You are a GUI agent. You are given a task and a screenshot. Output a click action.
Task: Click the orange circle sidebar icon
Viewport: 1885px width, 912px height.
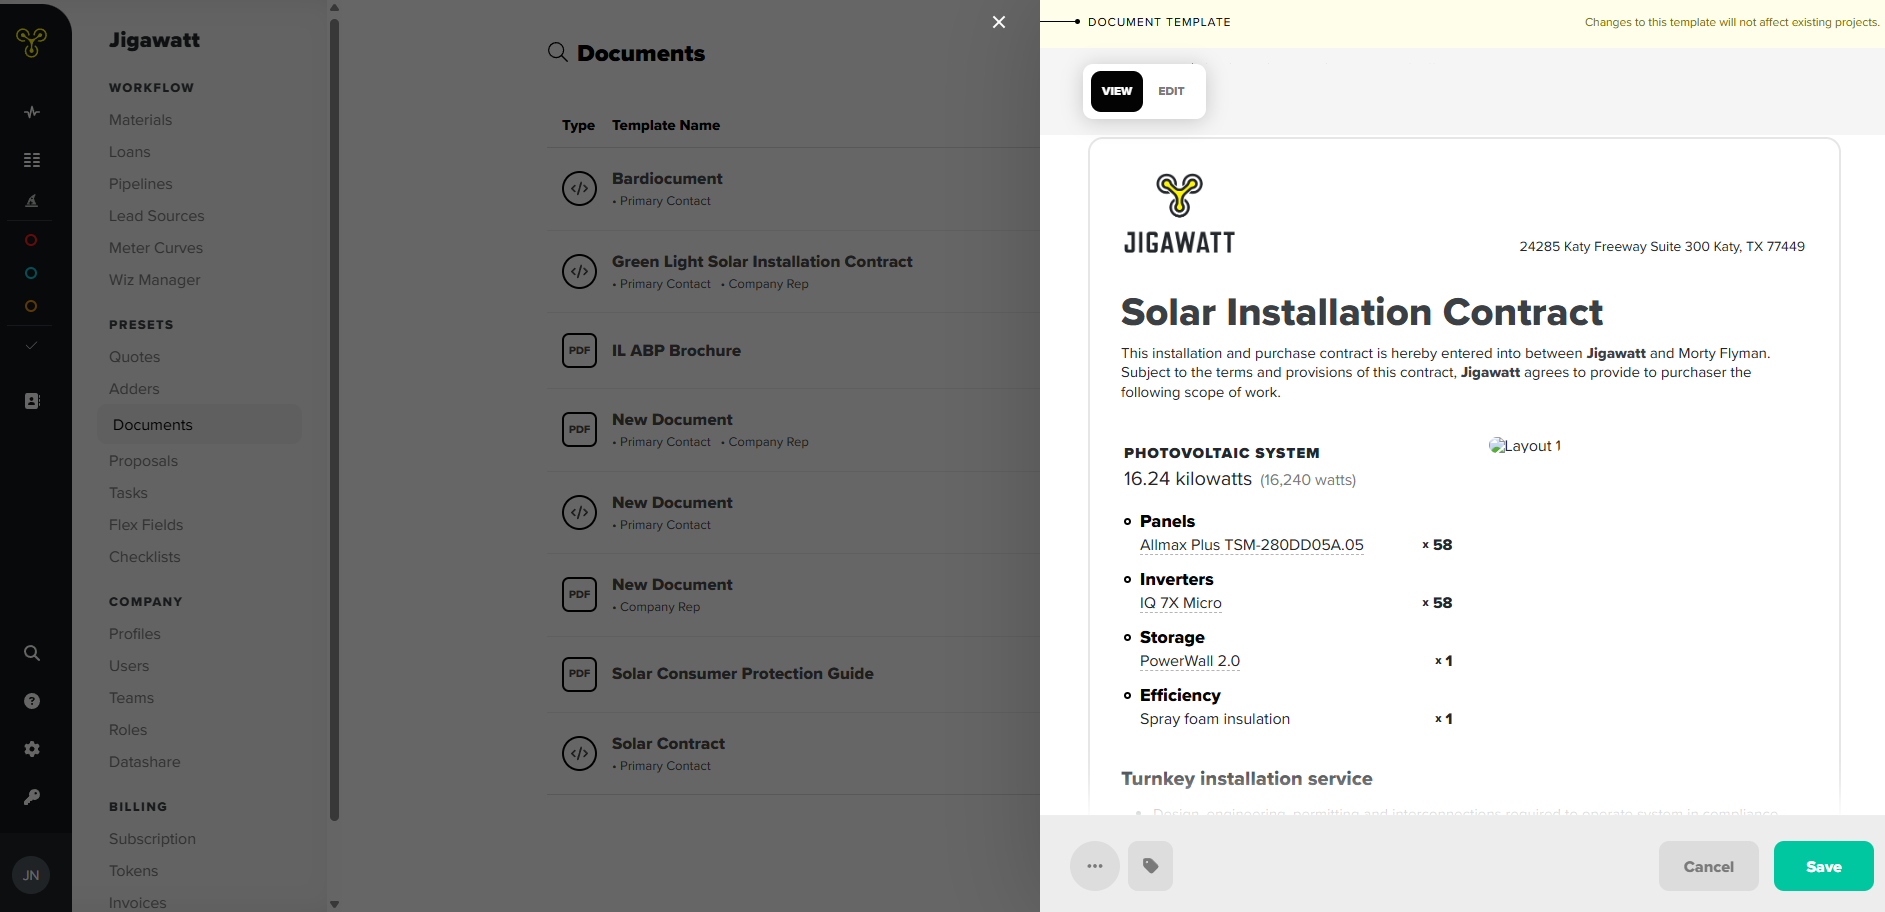(31, 306)
